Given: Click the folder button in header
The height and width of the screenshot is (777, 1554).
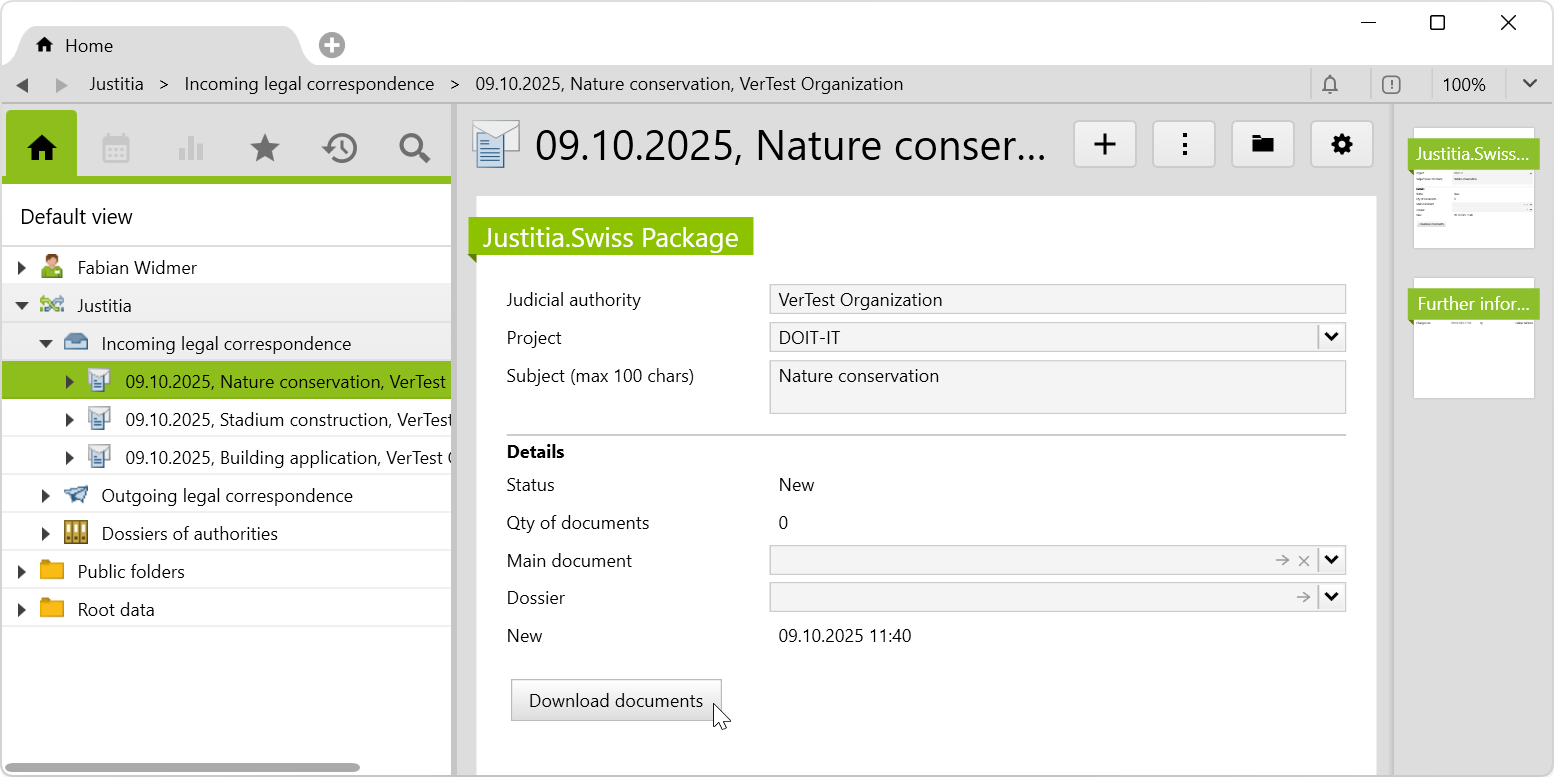Looking at the screenshot, I should point(1262,145).
